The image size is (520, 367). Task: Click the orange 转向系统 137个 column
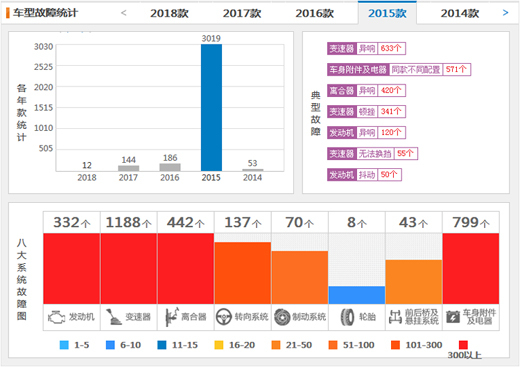coord(243,273)
